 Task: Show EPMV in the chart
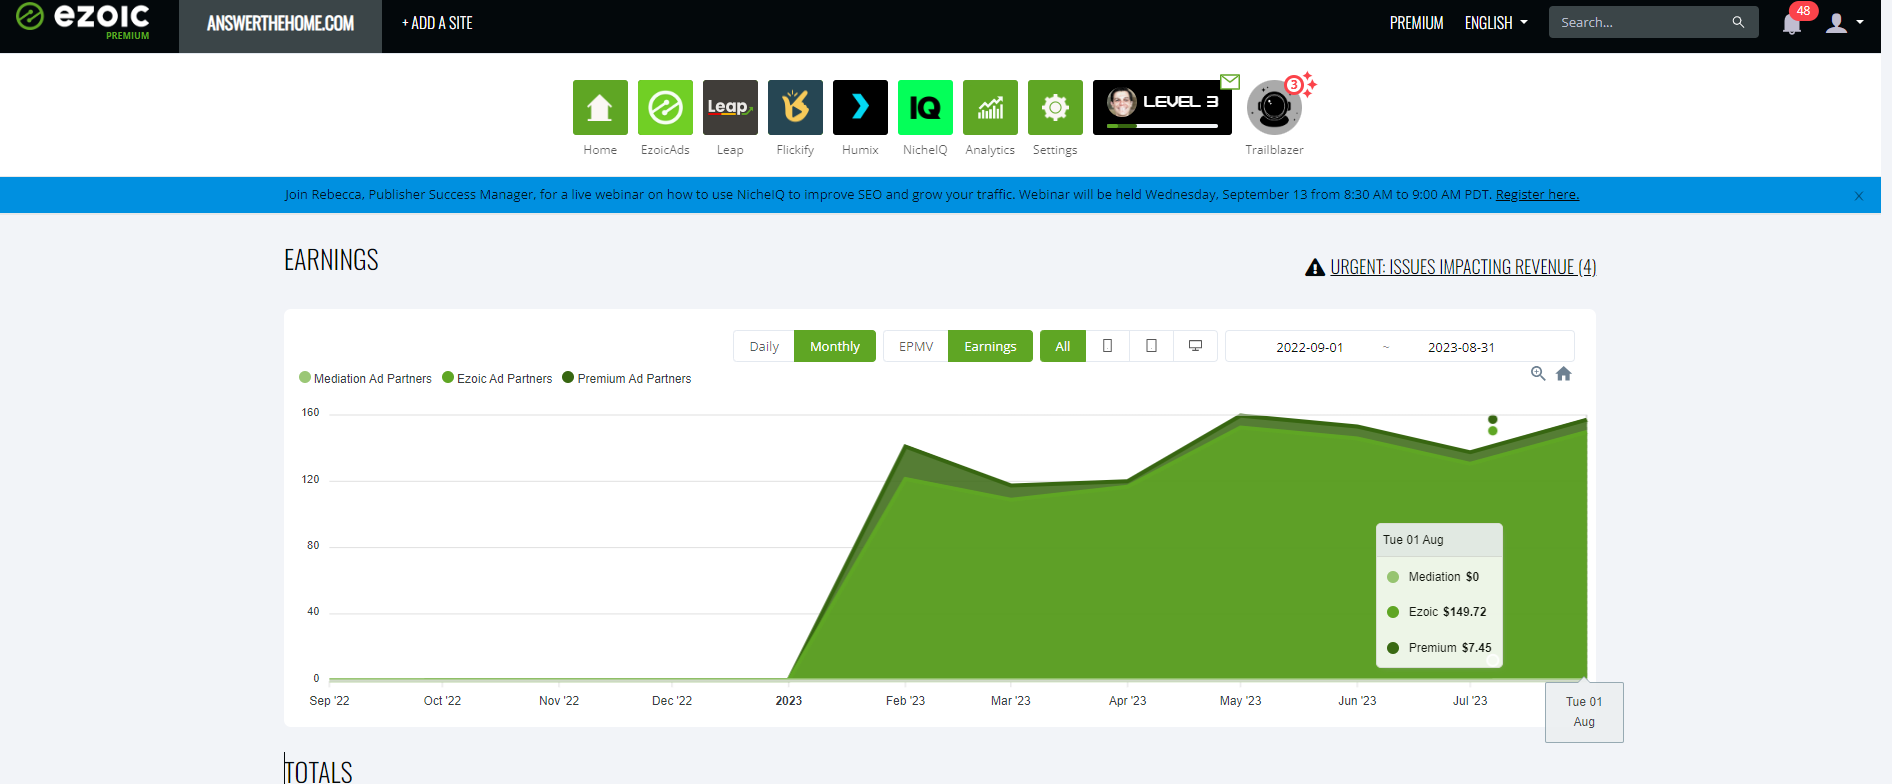tap(916, 346)
